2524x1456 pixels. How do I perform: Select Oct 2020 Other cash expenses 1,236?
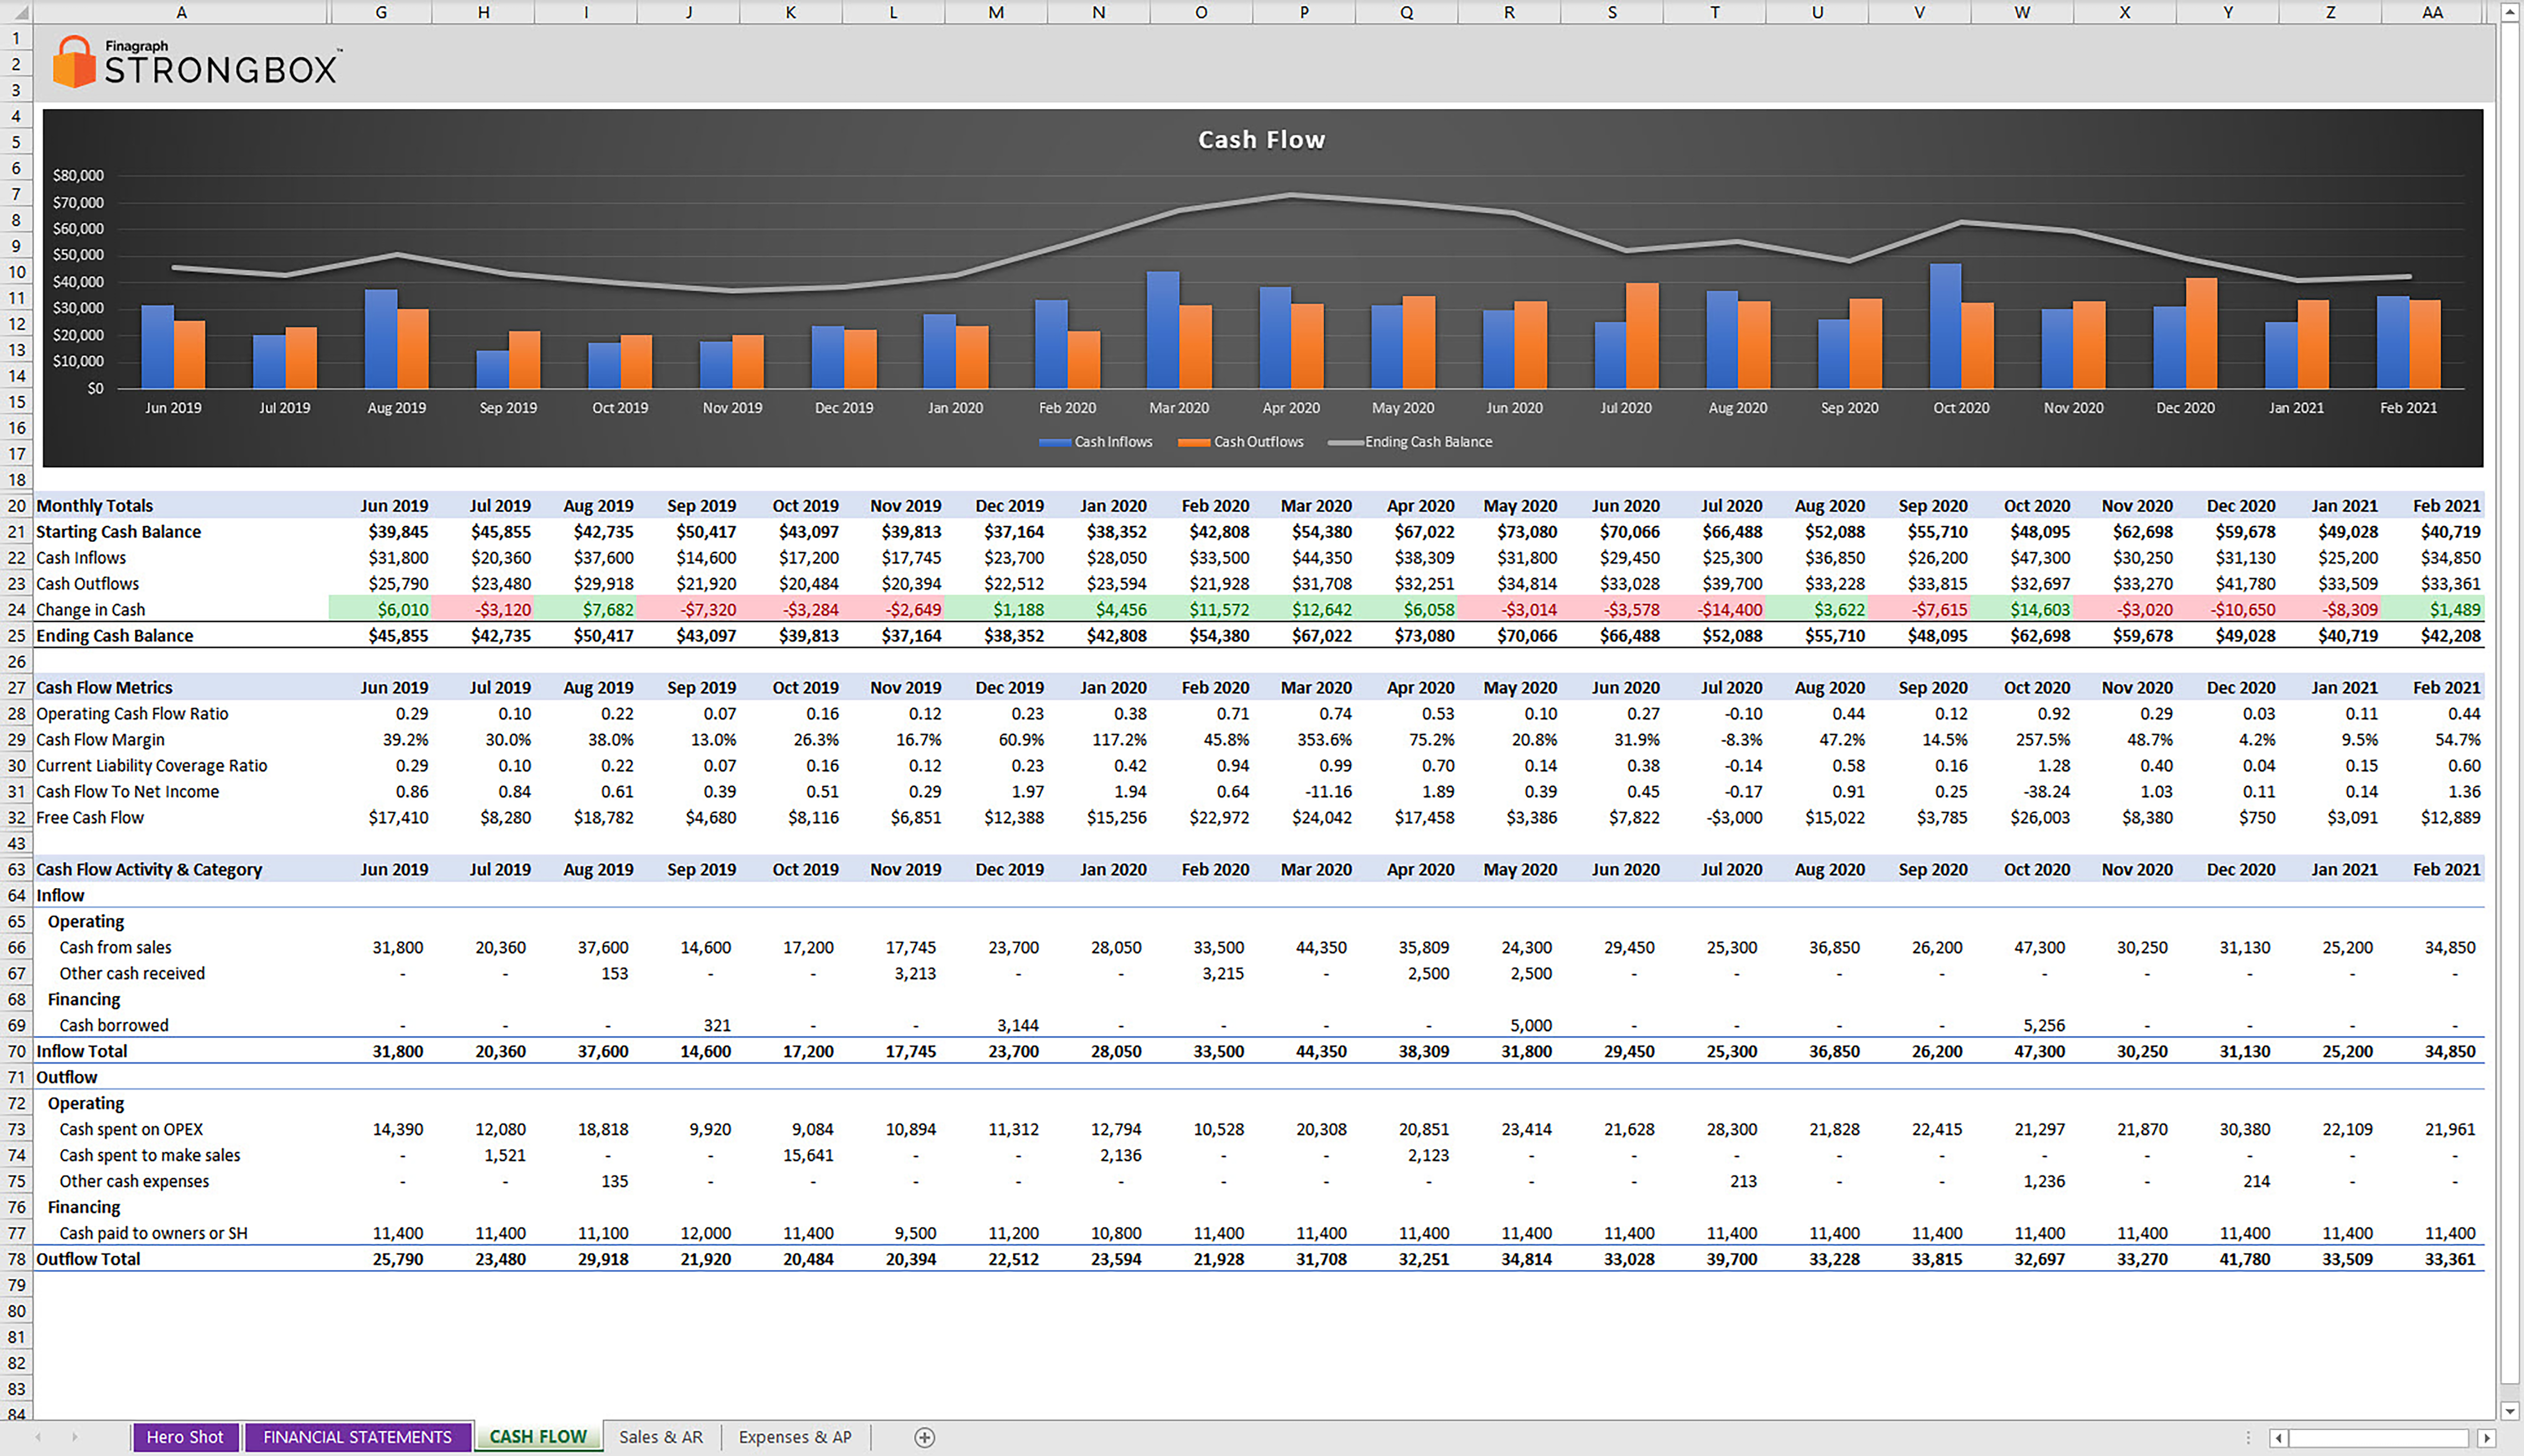coord(2022,1182)
